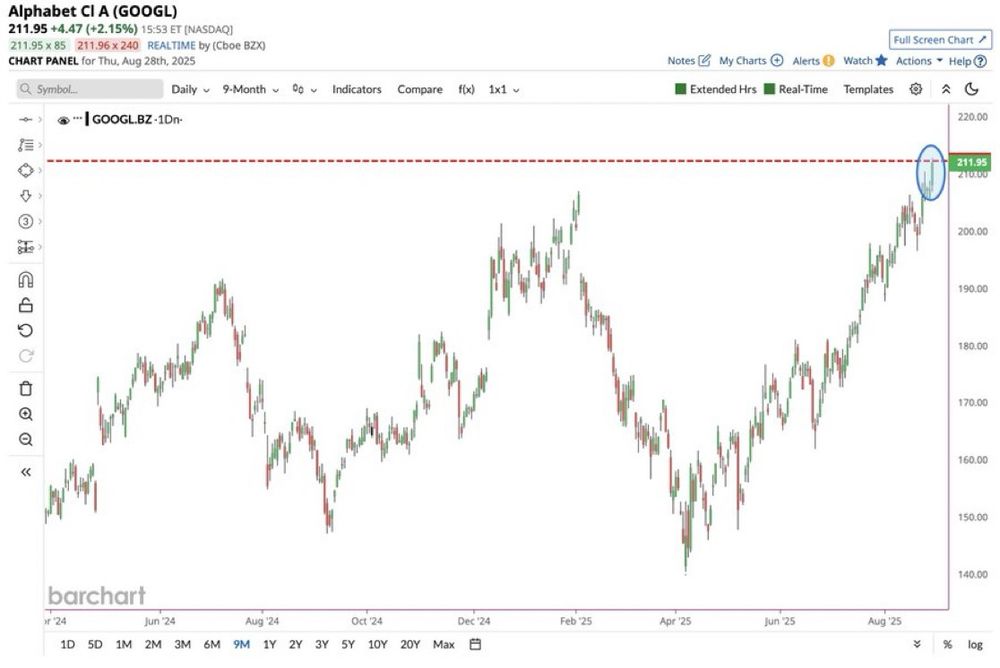Open the Daily frequency dropdown

click(x=190, y=89)
